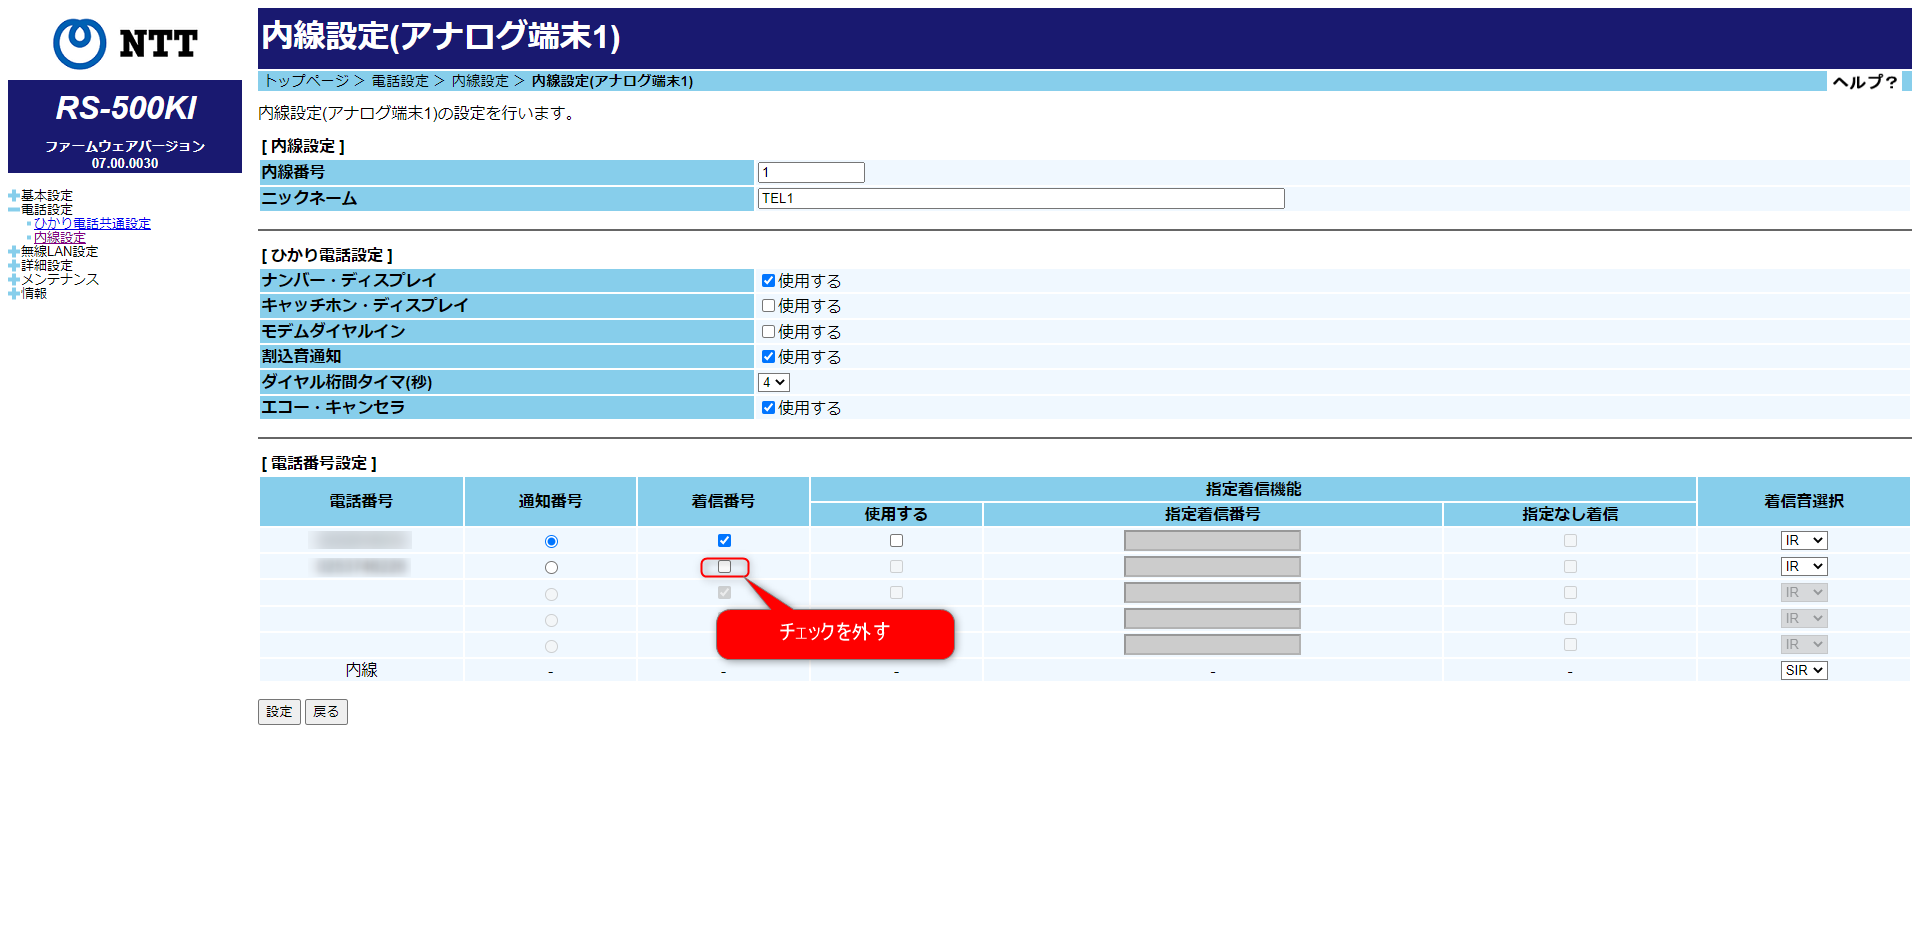
Task: Click the NTT logo icon
Action: pyautogui.click(x=79, y=43)
